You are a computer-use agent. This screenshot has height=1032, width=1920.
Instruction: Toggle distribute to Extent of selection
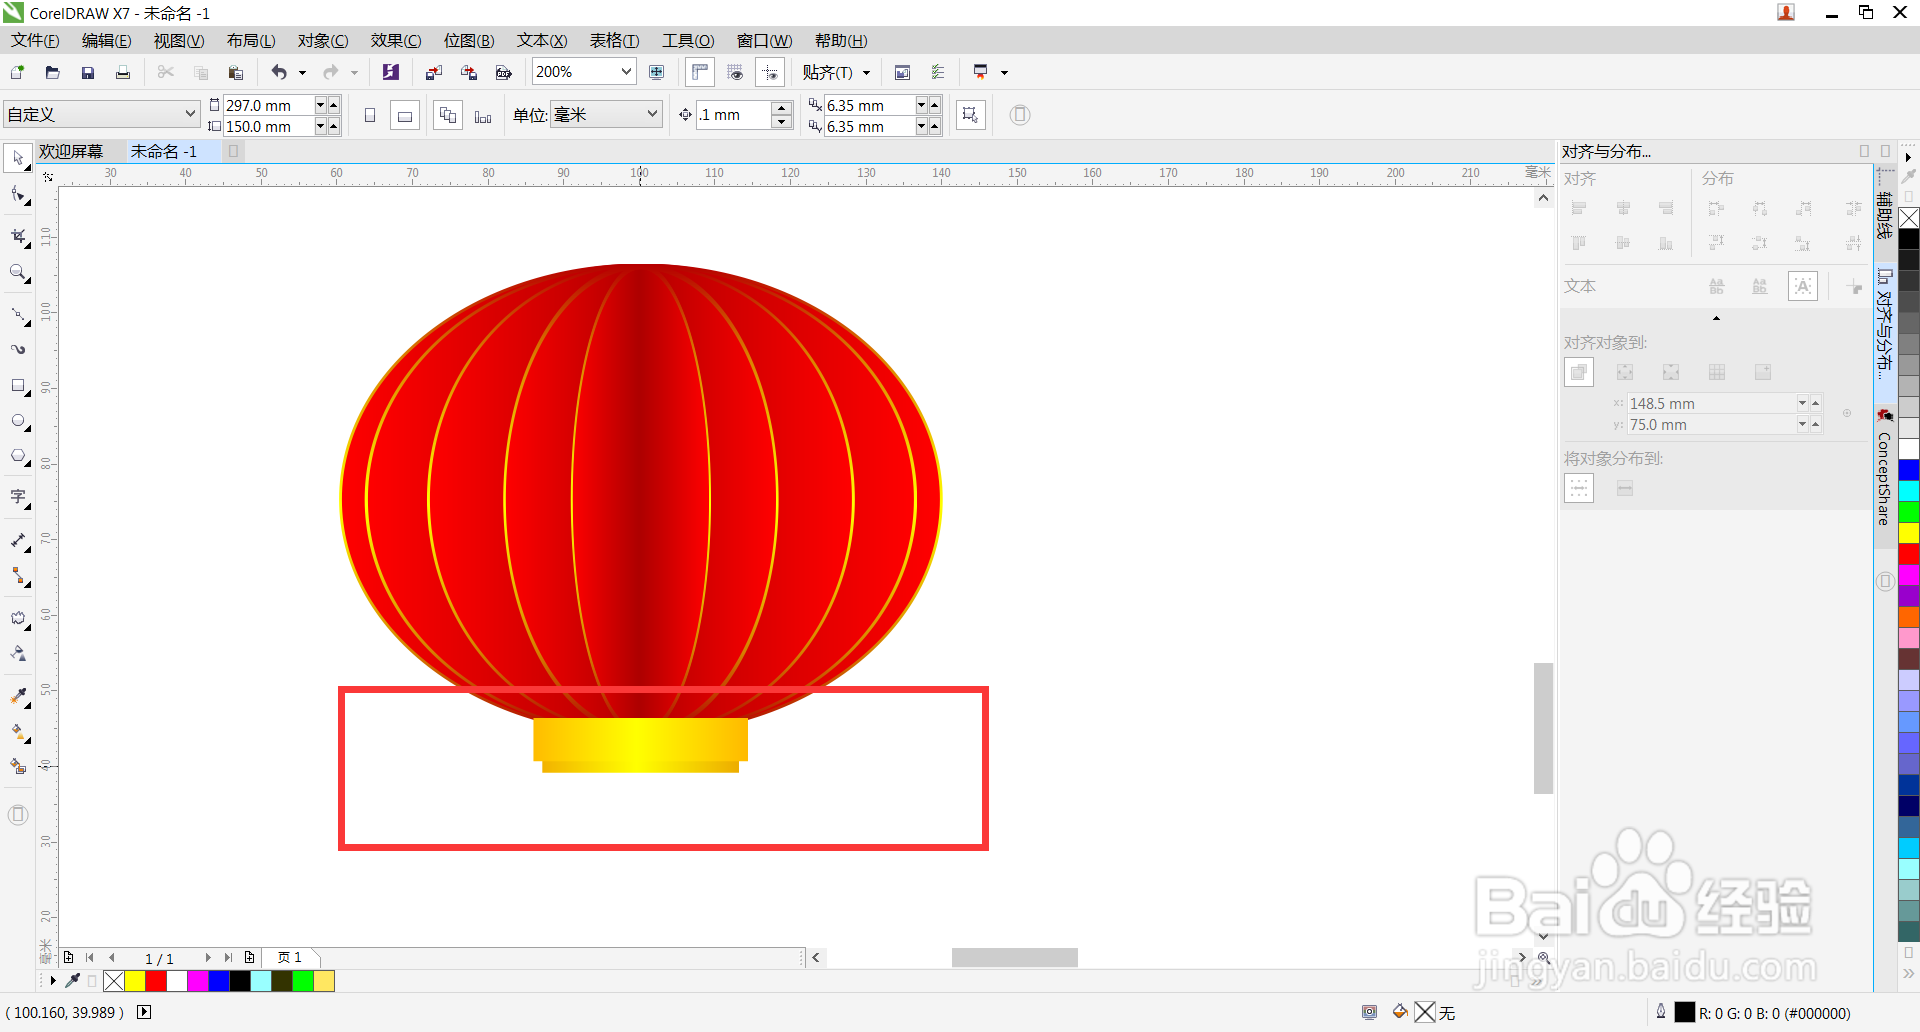pyautogui.click(x=1579, y=488)
